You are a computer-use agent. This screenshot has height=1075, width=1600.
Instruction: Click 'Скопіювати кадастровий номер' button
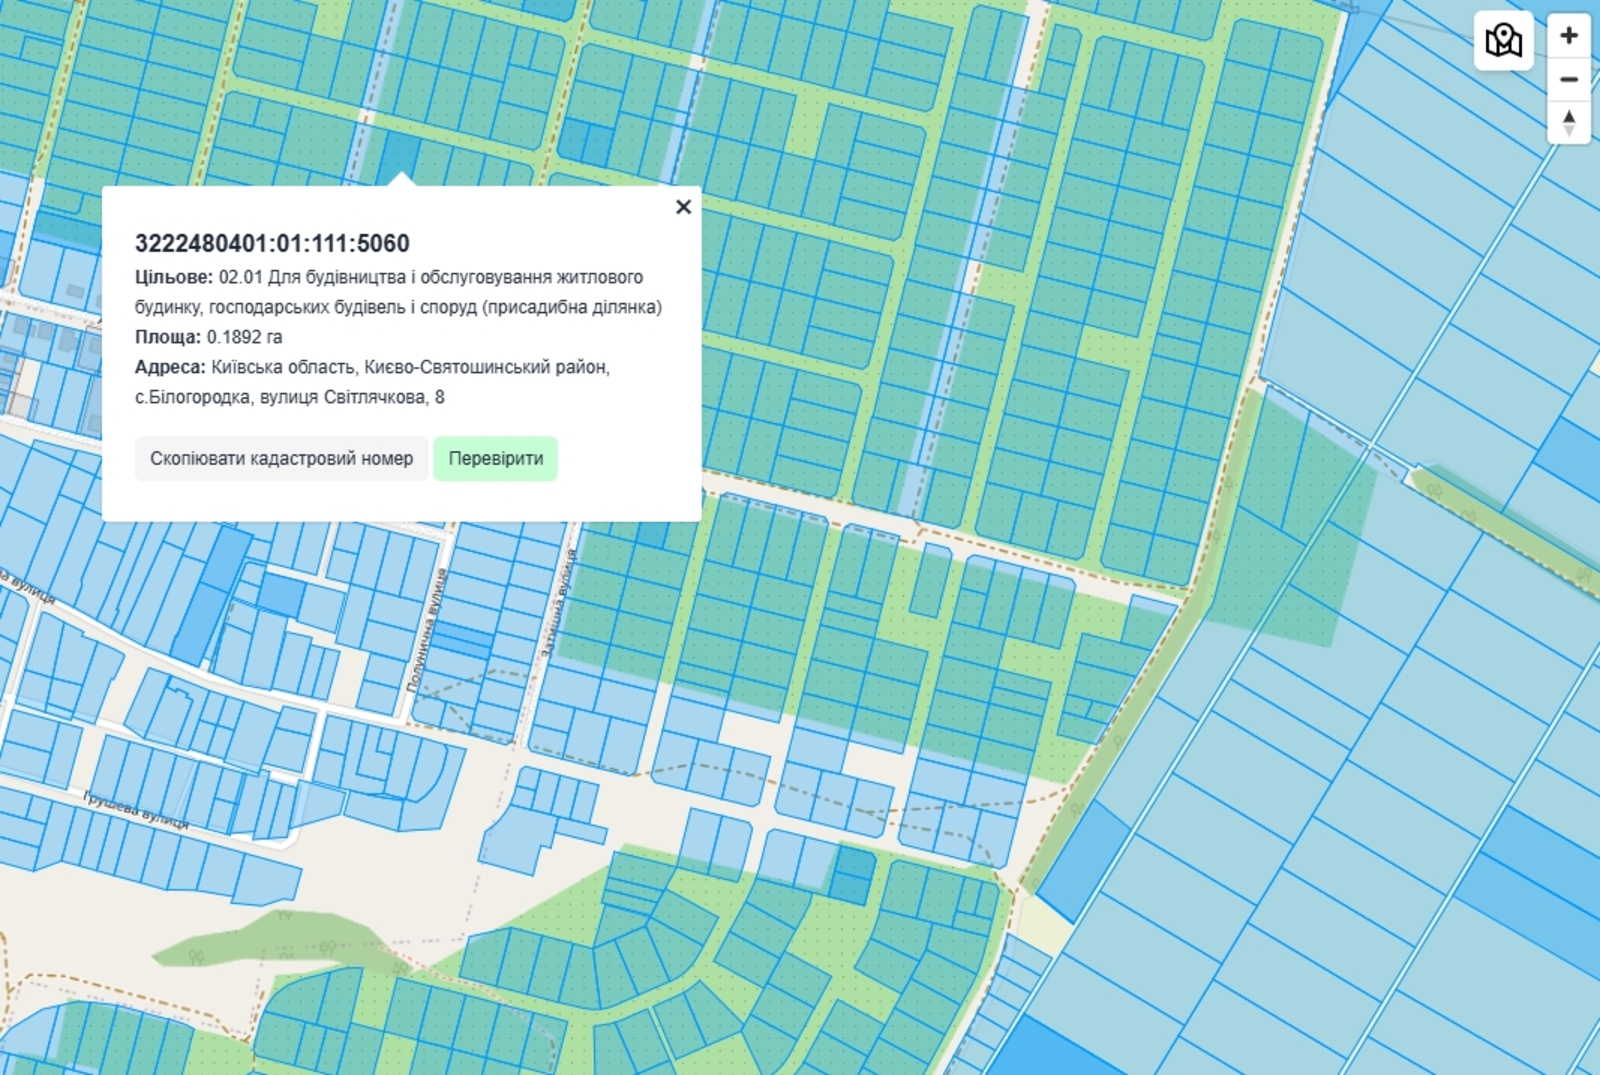[x=281, y=459]
